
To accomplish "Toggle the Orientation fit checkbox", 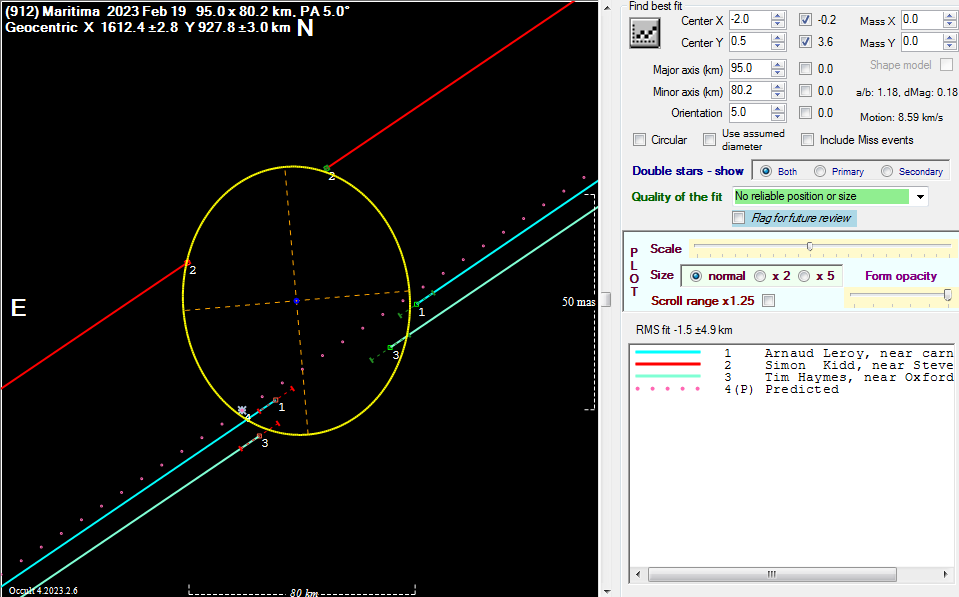I will click(806, 113).
